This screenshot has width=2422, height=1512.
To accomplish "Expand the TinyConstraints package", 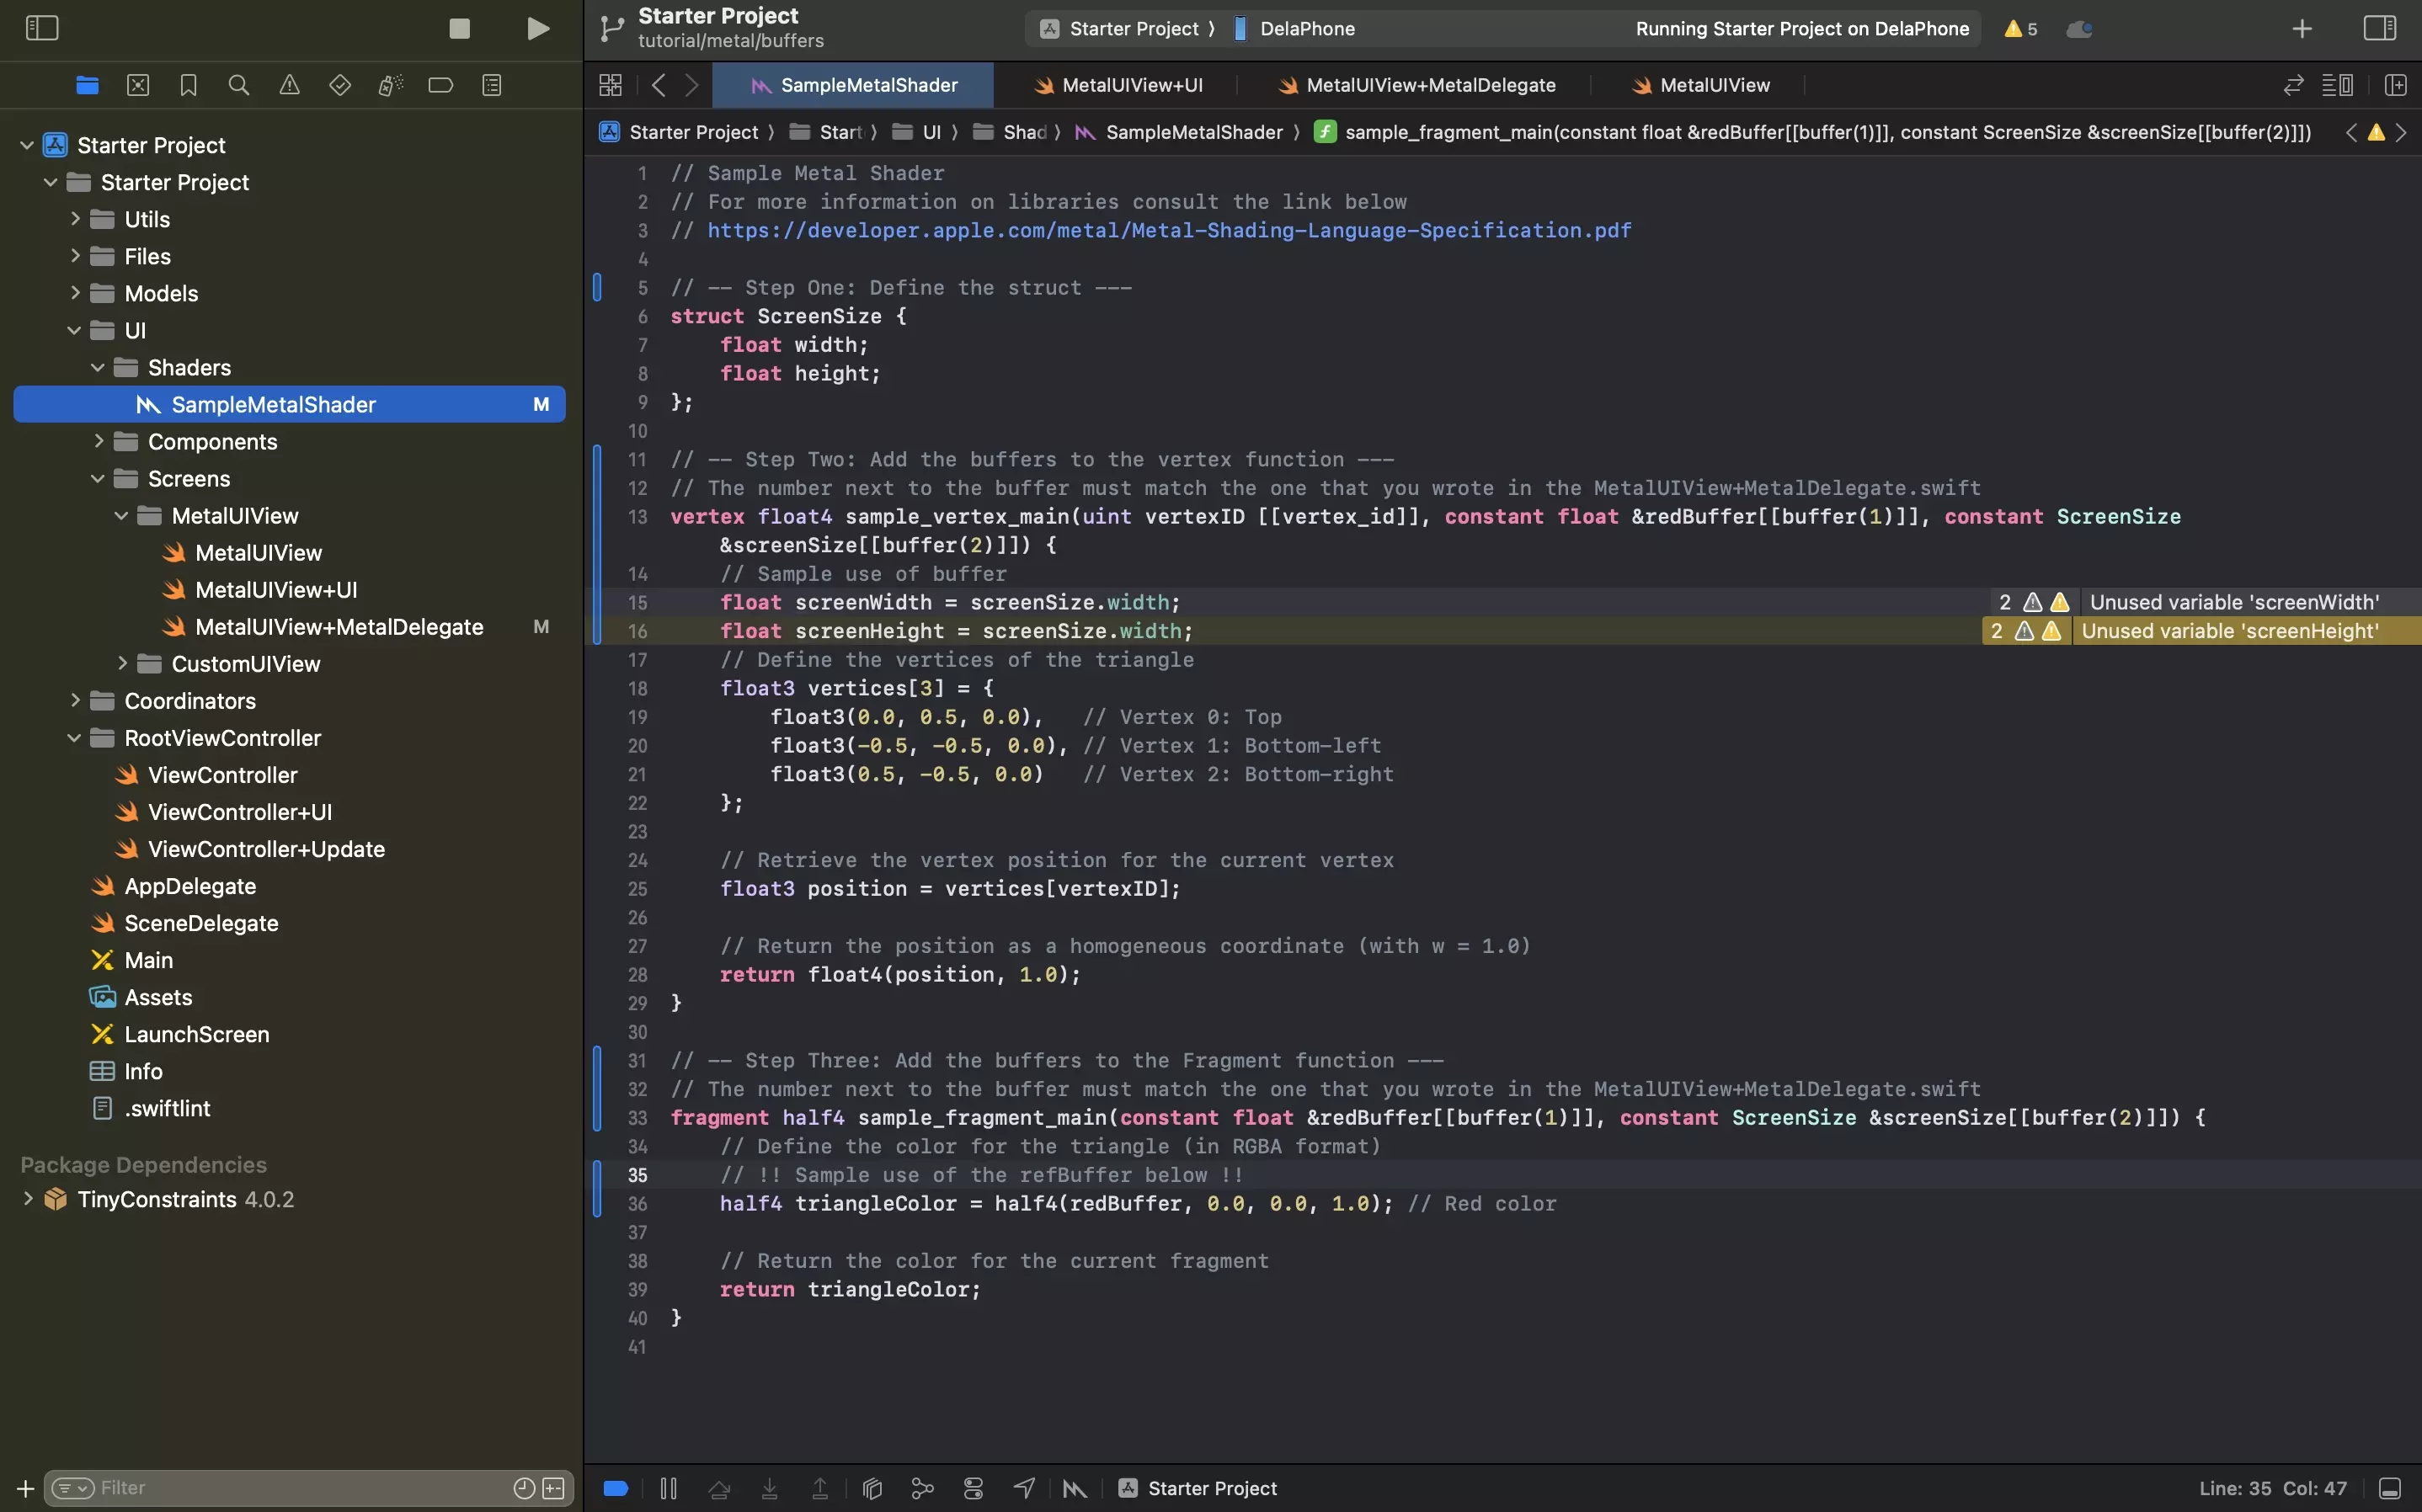I will pyautogui.click(x=28, y=1198).
